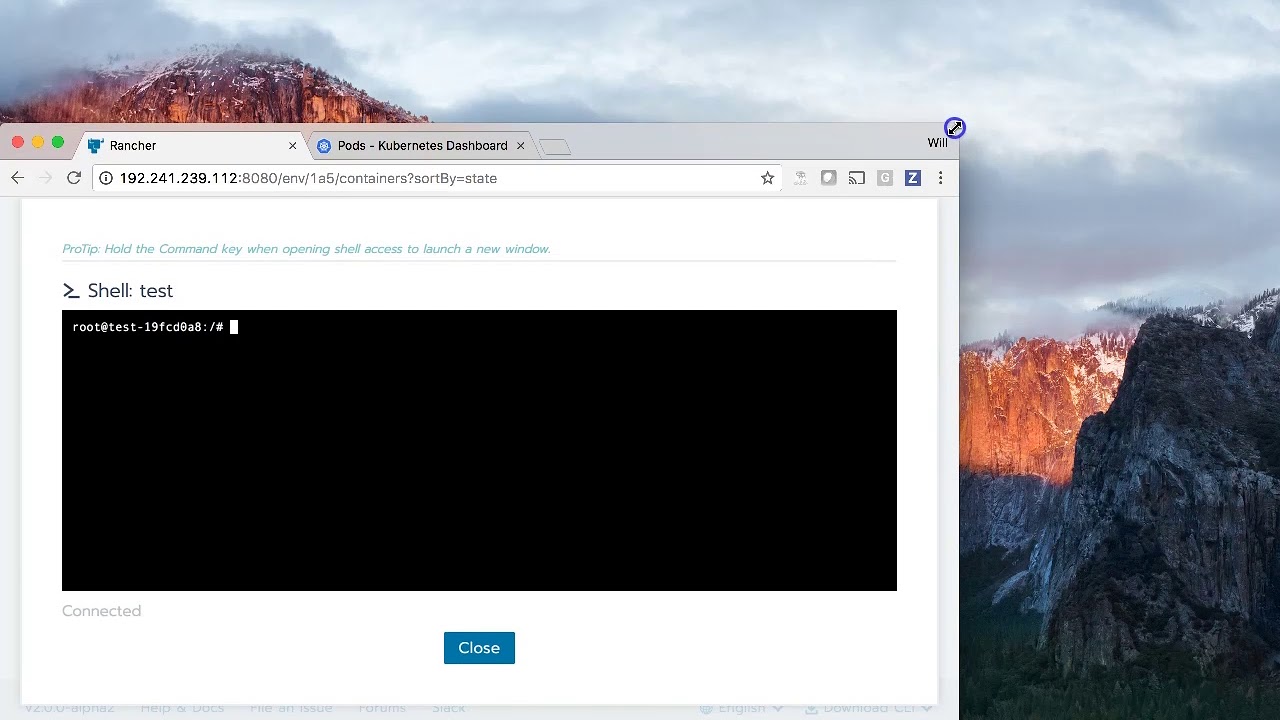Minimize the Chrome window with yellow button

point(37,143)
